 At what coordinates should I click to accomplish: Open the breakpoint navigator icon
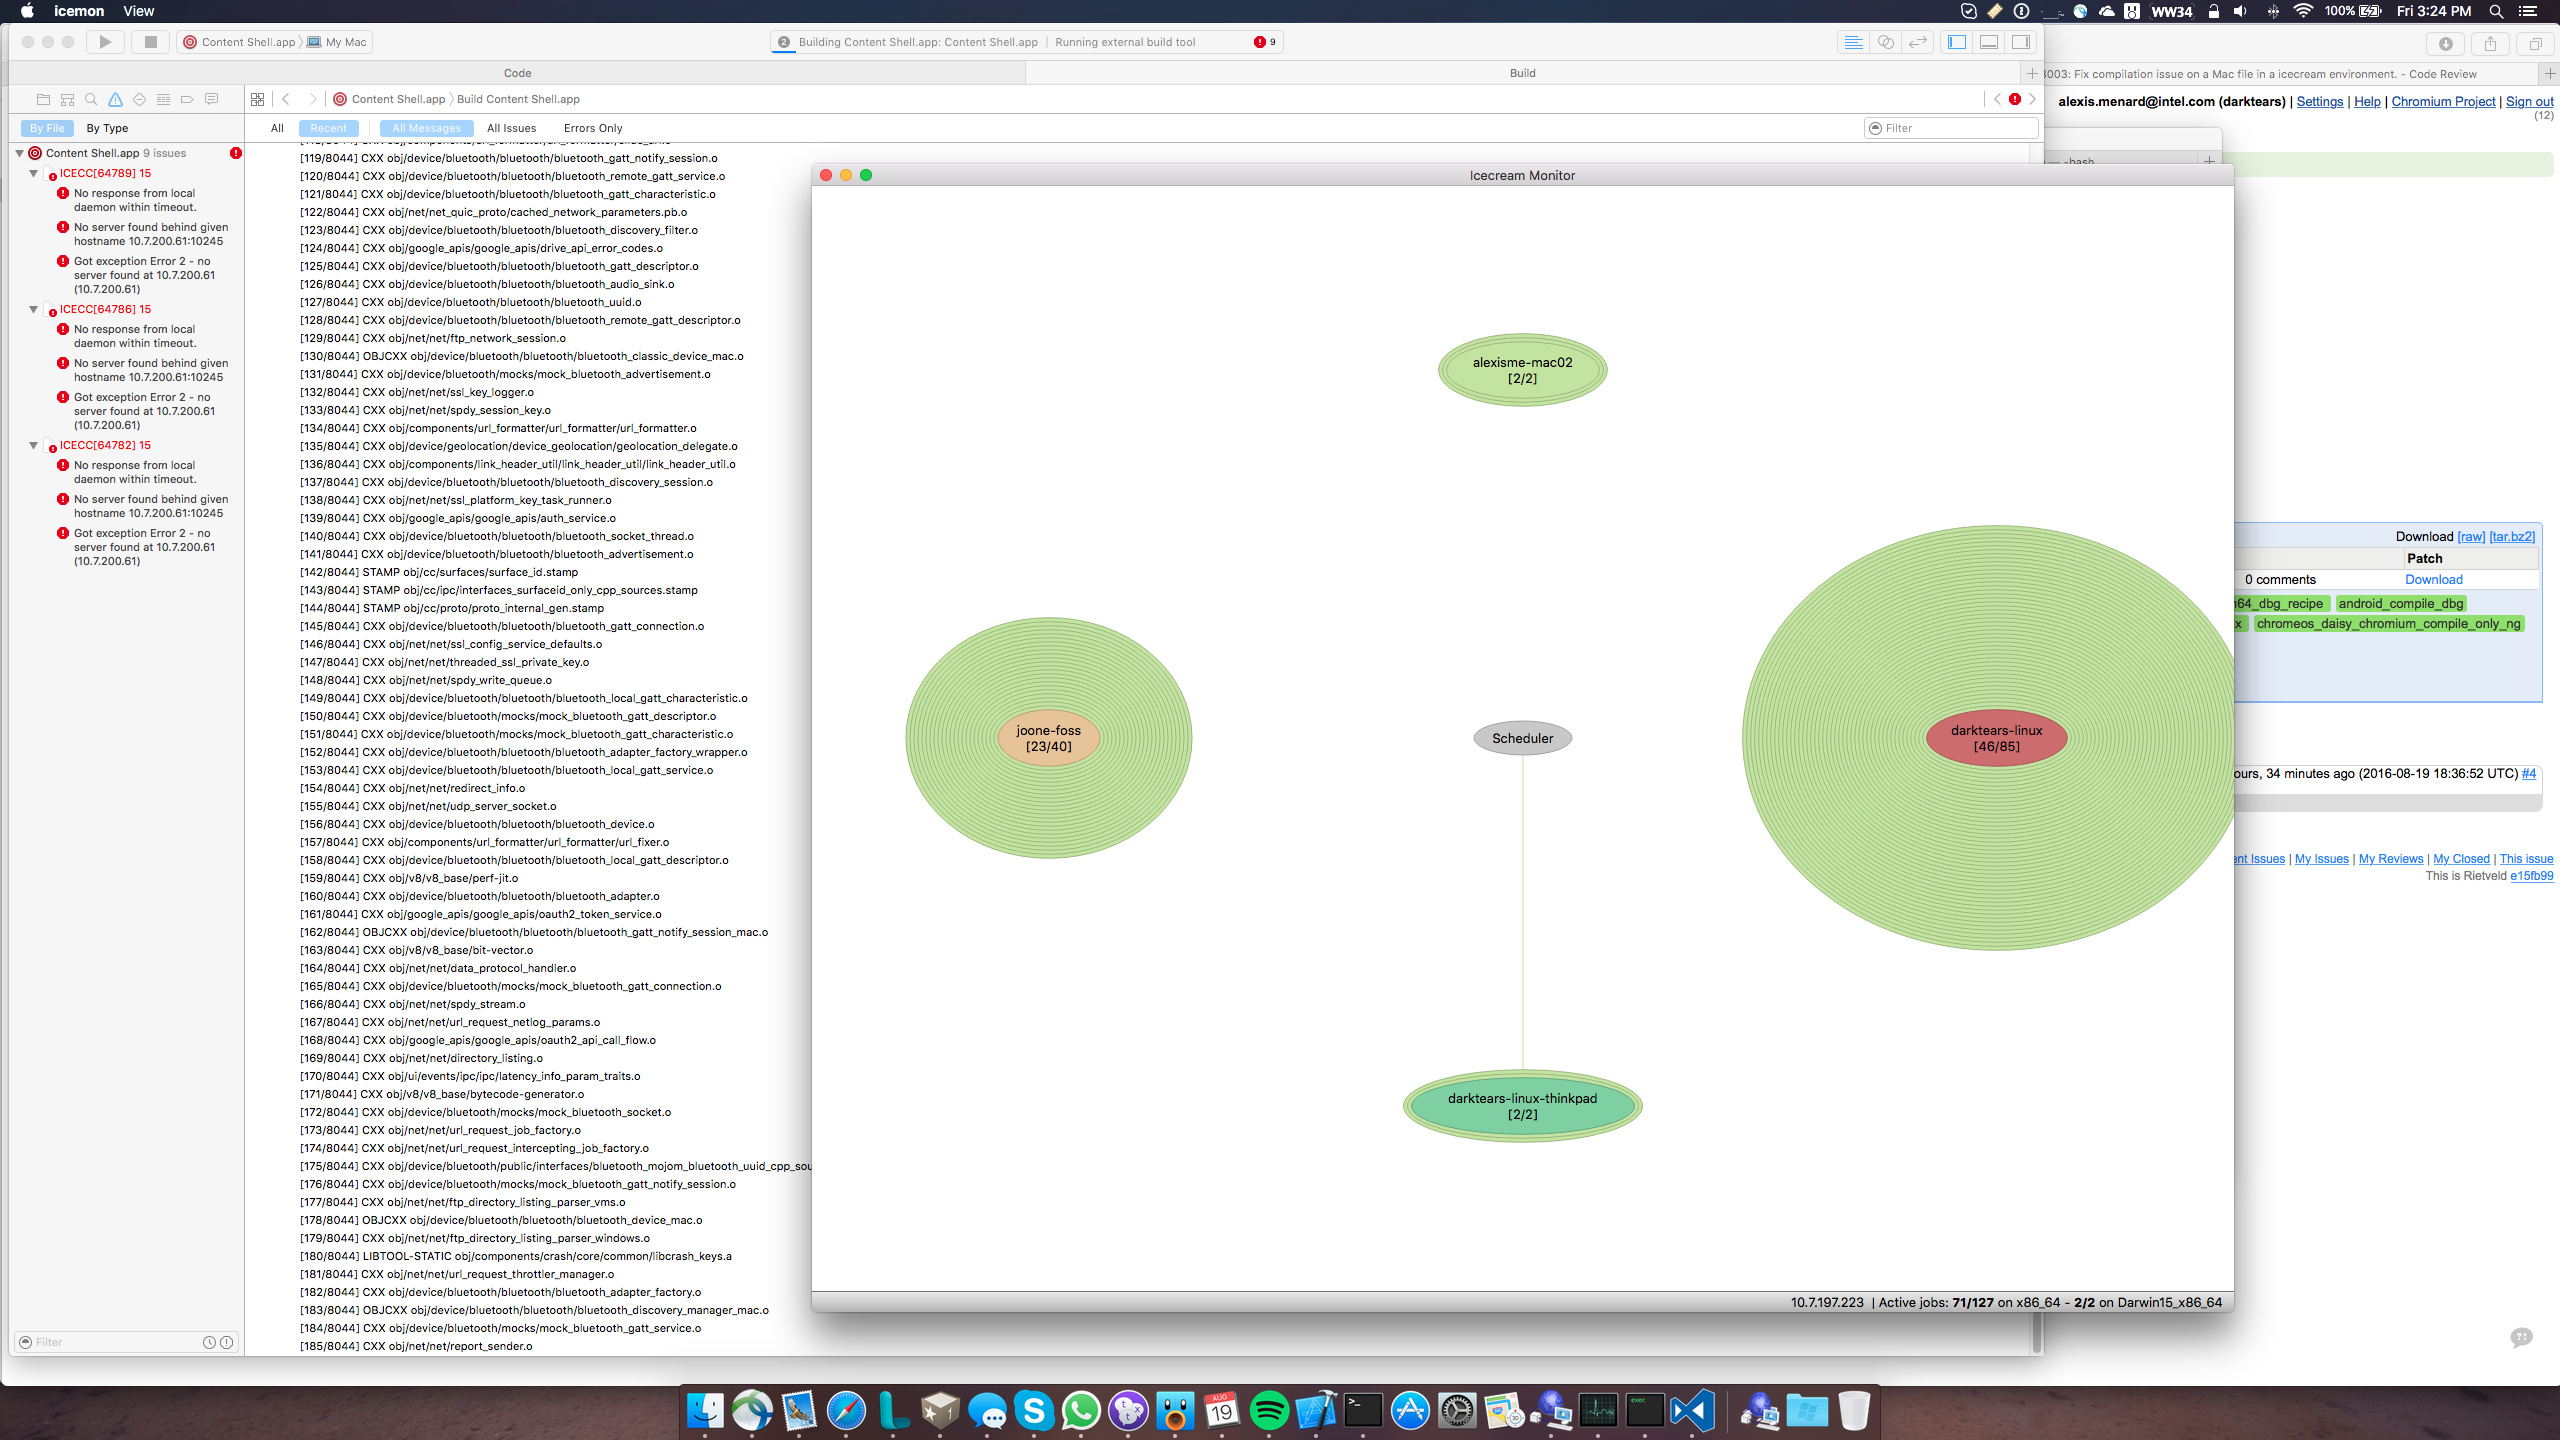tap(187, 99)
